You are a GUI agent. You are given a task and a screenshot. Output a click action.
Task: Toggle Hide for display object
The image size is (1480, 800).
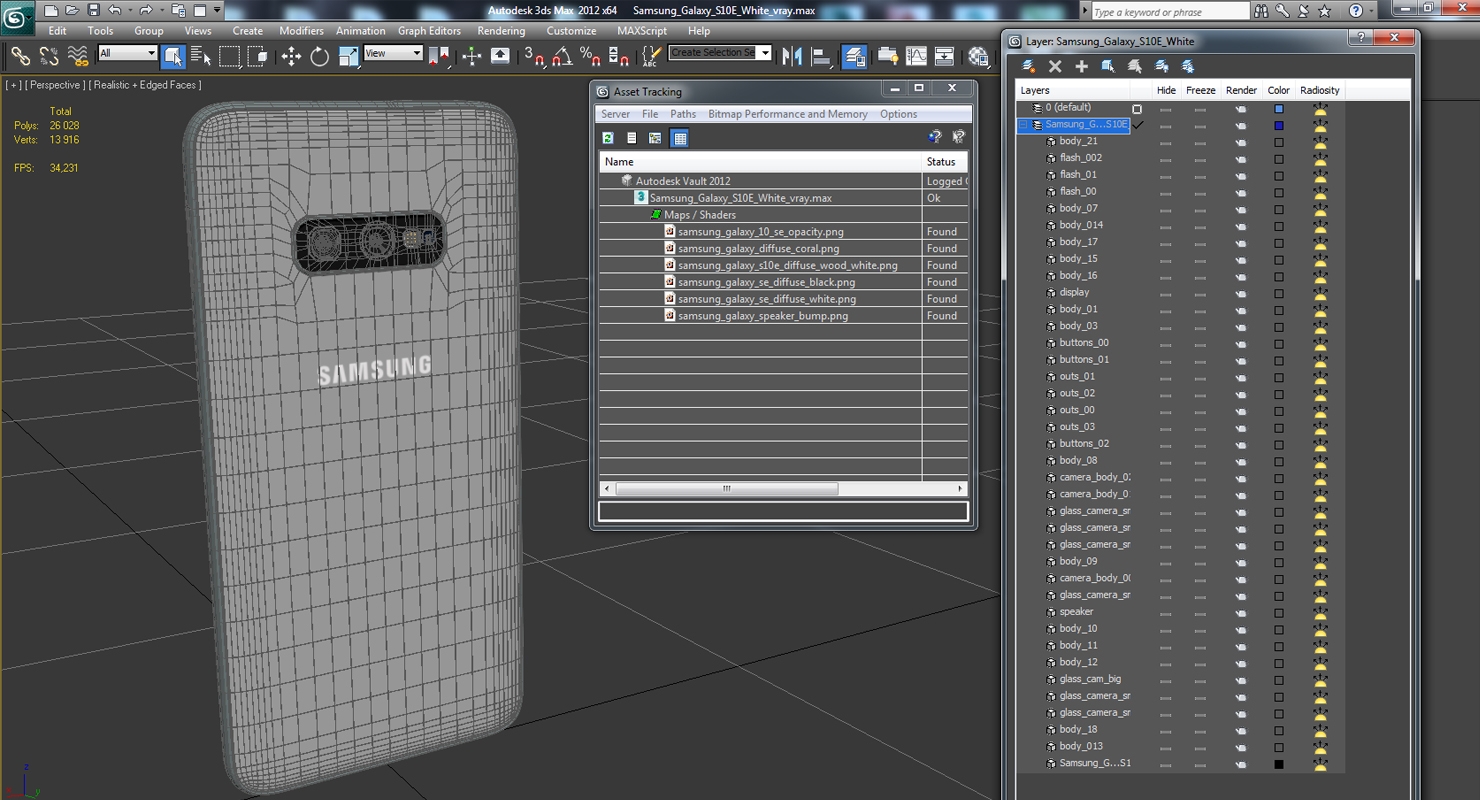pyautogui.click(x=1165, y=293)
